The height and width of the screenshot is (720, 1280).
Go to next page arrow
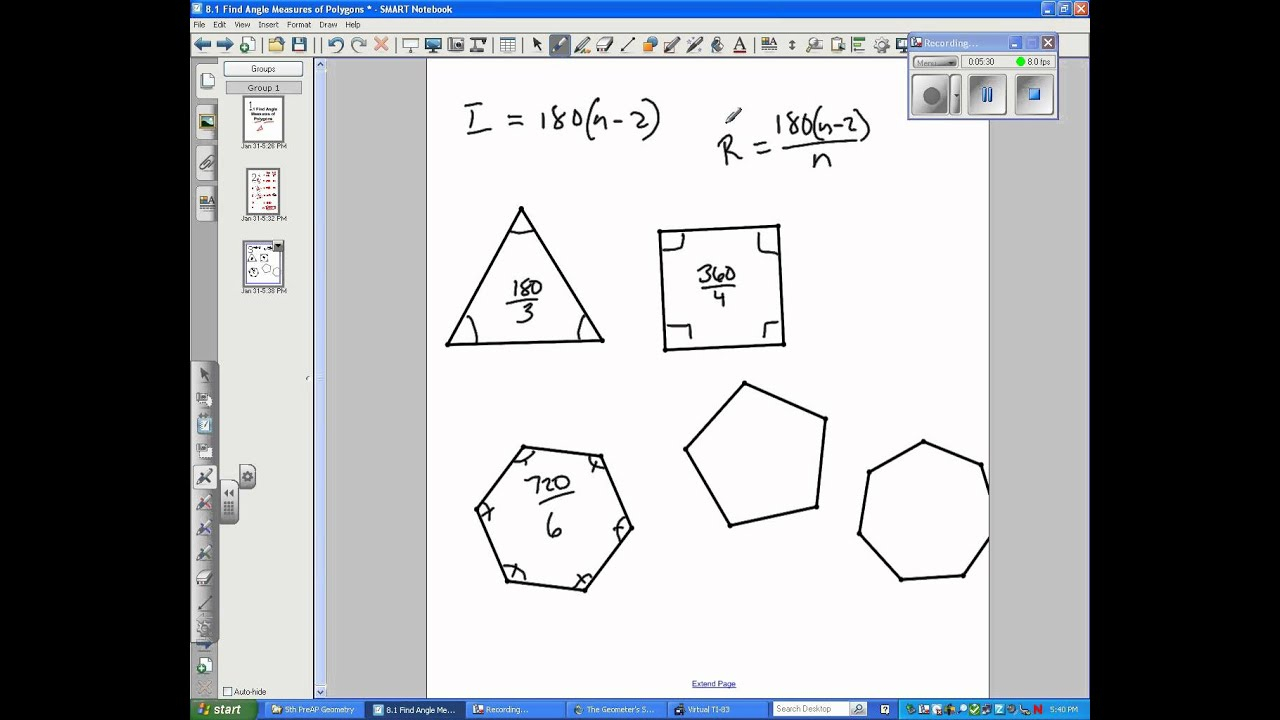pyautogui.click(x=225, y=45)
